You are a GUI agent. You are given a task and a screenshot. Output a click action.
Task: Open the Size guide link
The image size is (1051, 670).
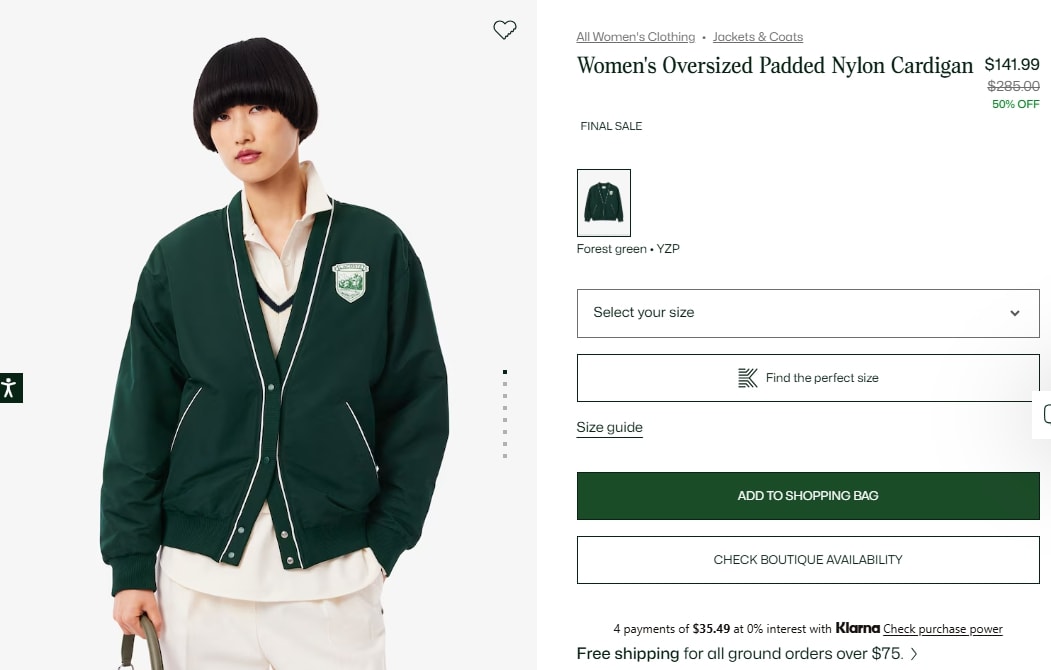[x=609, y=427]
